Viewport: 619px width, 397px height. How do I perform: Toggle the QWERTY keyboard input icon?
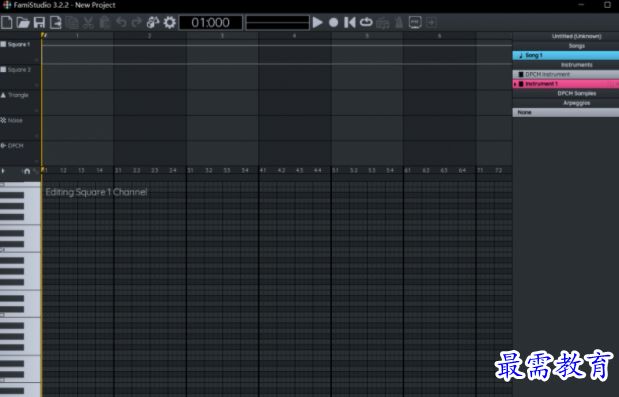[383, 22]
